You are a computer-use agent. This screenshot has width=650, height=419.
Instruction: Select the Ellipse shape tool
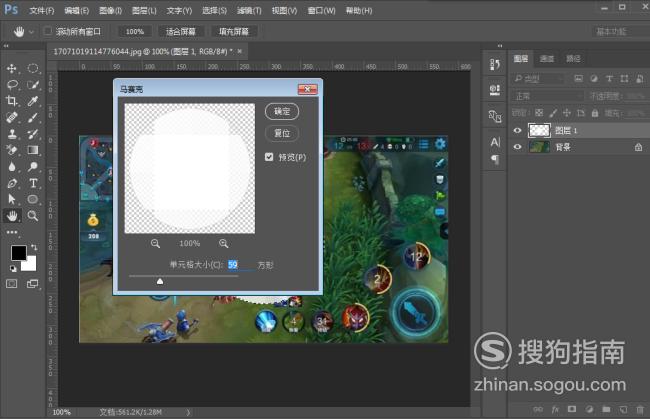point(33,199)
